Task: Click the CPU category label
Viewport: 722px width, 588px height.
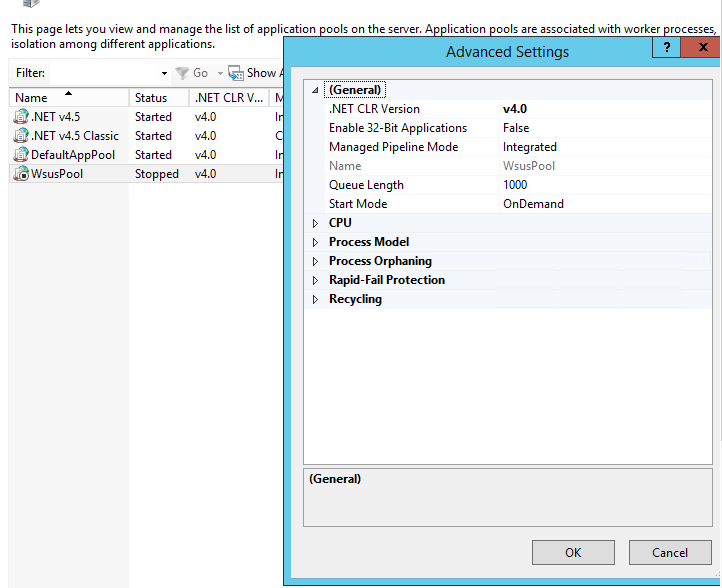Action: 340,223
